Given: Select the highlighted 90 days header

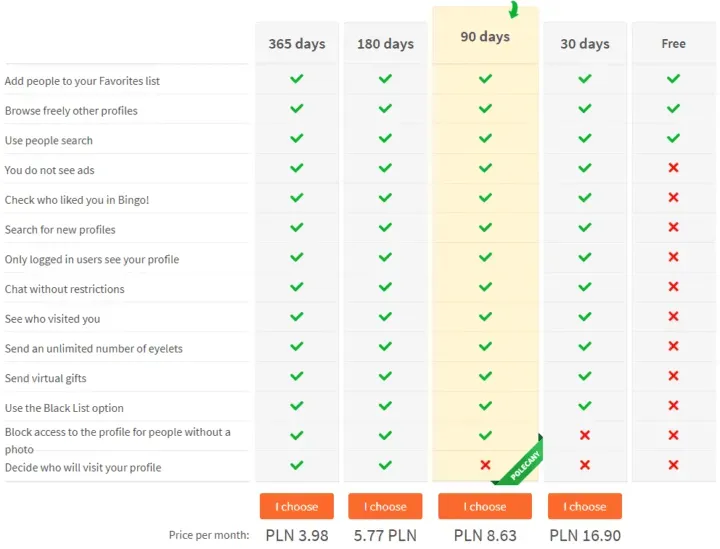Looking at the screenshot, I should (x=485, y=37).
